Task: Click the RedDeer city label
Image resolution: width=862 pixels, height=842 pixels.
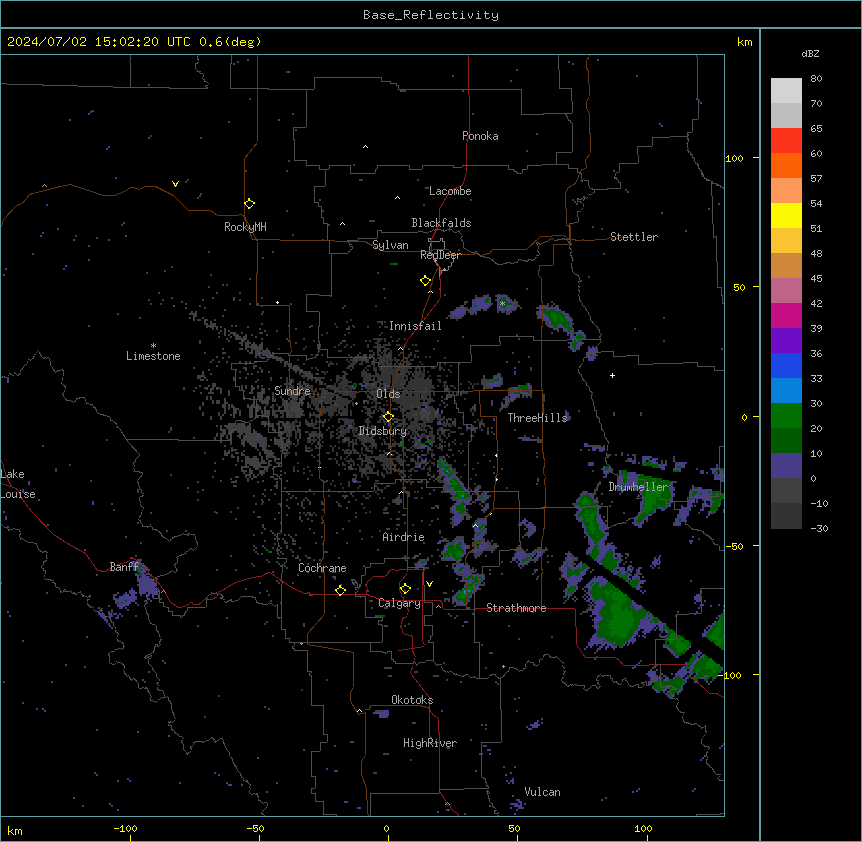Action: 440,255
